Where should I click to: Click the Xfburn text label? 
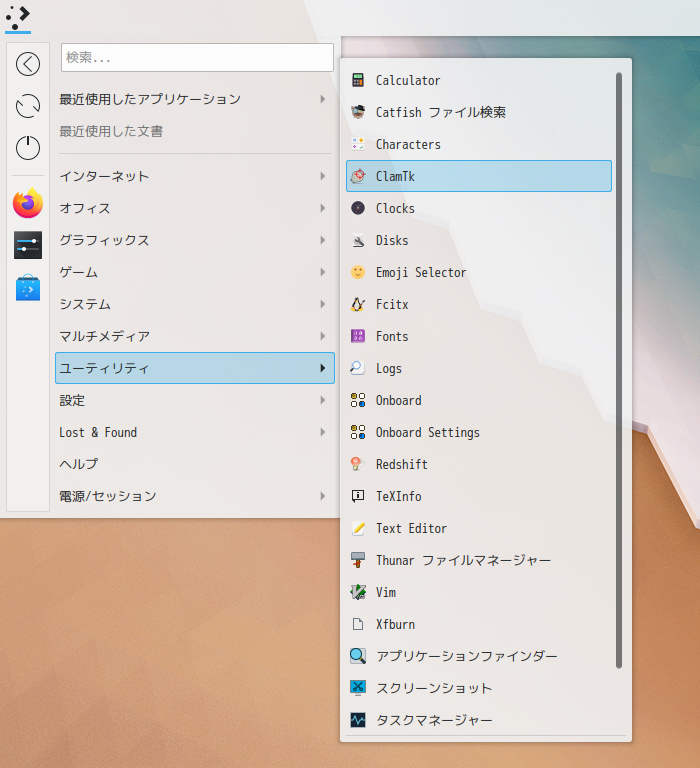tap(395, 624)
